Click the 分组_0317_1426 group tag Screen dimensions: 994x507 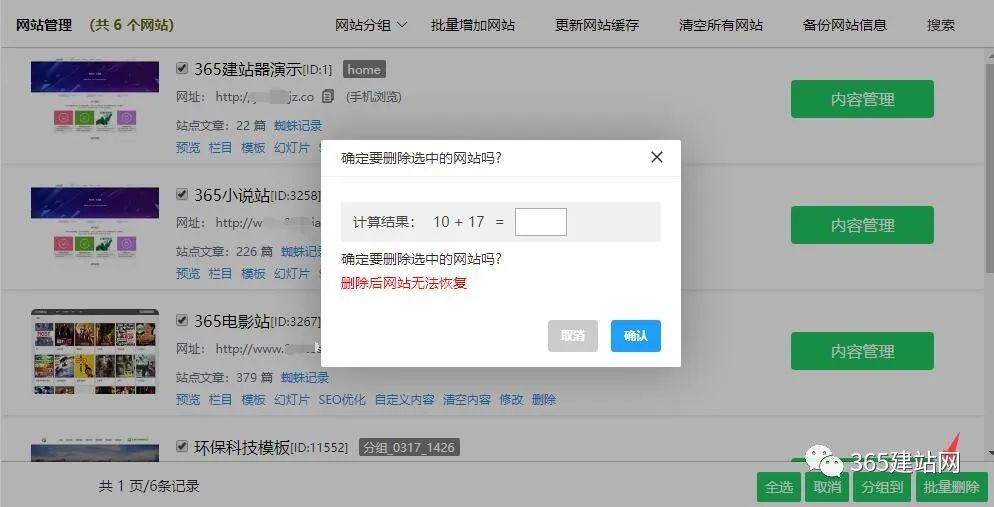pos(410,447)
